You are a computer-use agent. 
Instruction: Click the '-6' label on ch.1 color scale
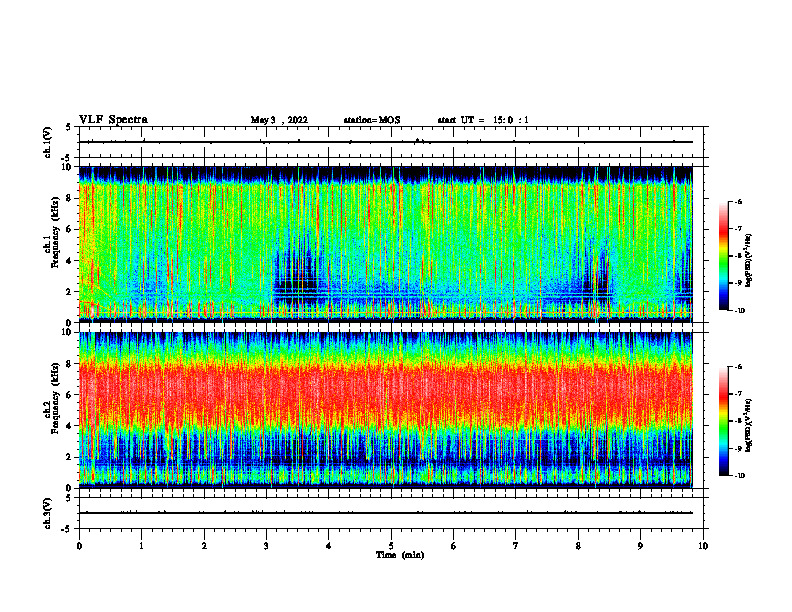(737, 201)
